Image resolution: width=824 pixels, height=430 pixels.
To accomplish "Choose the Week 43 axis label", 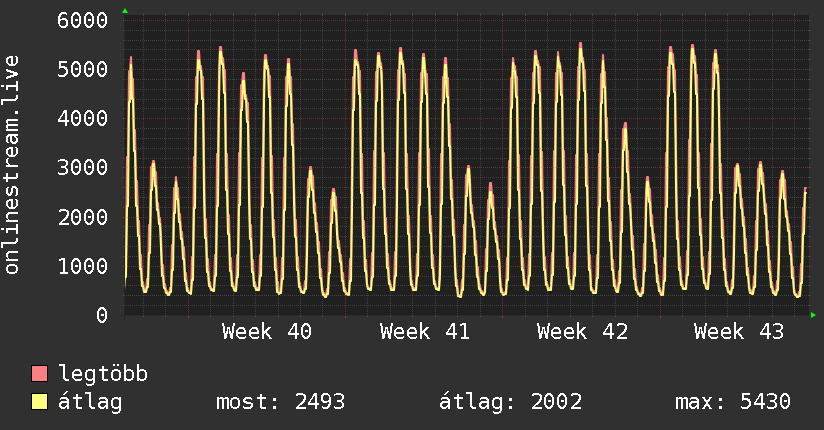I will pyautogui.click(x=740, y=331).
